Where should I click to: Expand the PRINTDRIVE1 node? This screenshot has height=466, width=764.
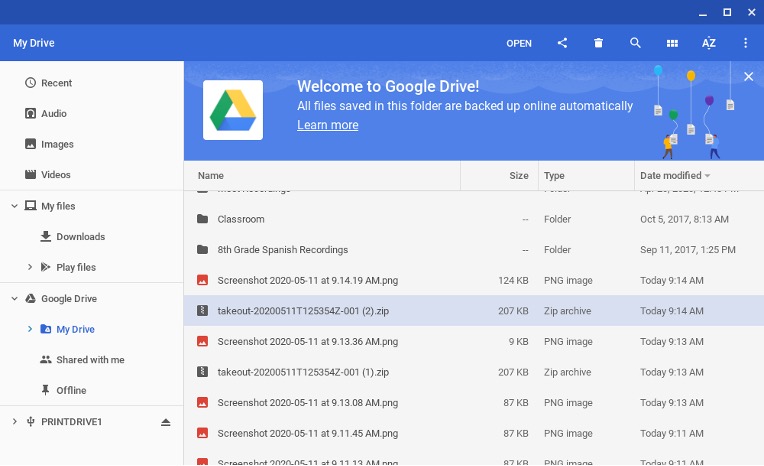[15, 422]
